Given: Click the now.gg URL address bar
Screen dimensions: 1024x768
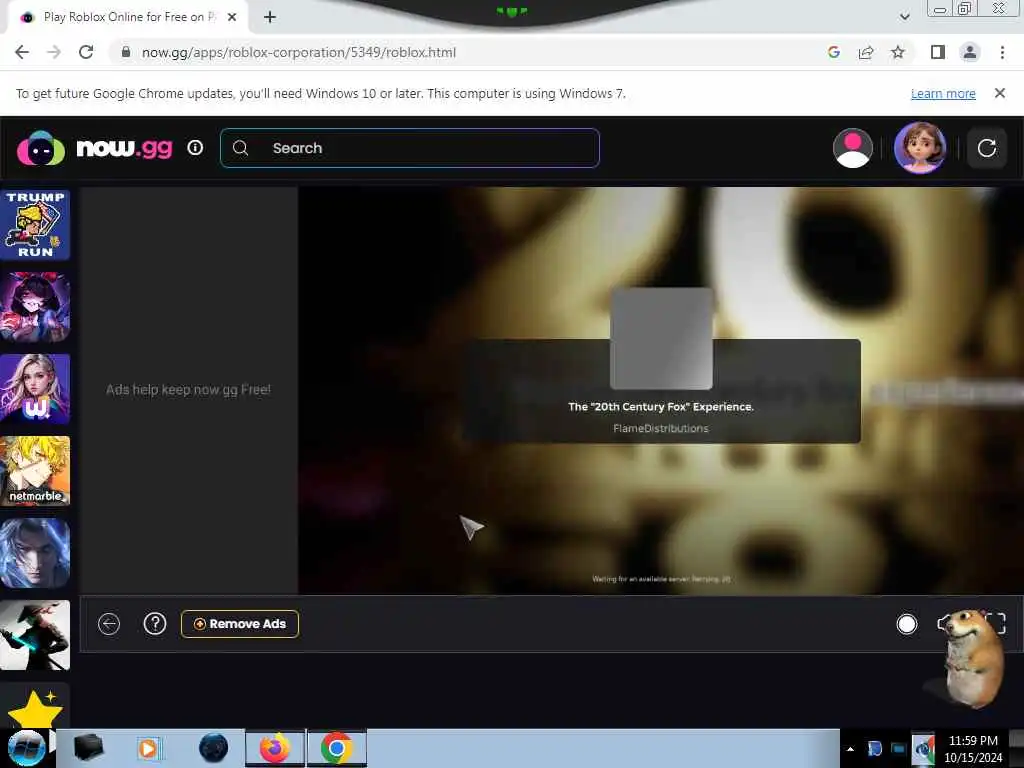Looking at the screenshot, I should coord(298,52).
